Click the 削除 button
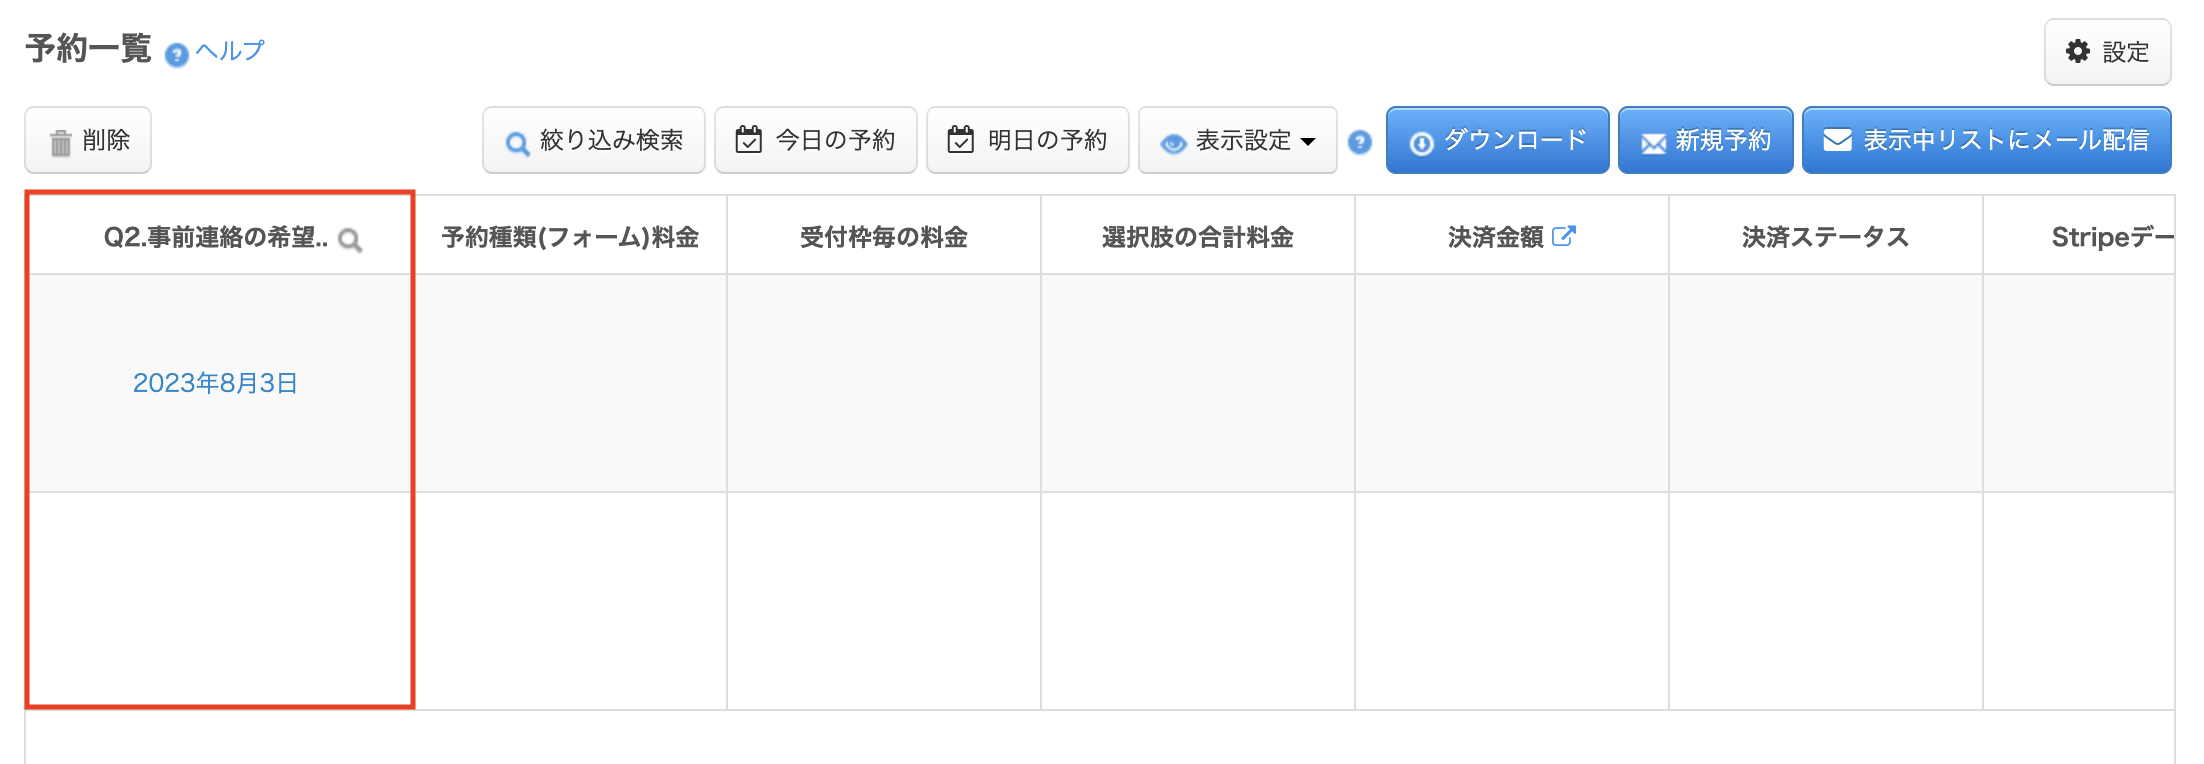Viewport: 2204px width, 764px height. pyautogui.click(x=88, y=140)
